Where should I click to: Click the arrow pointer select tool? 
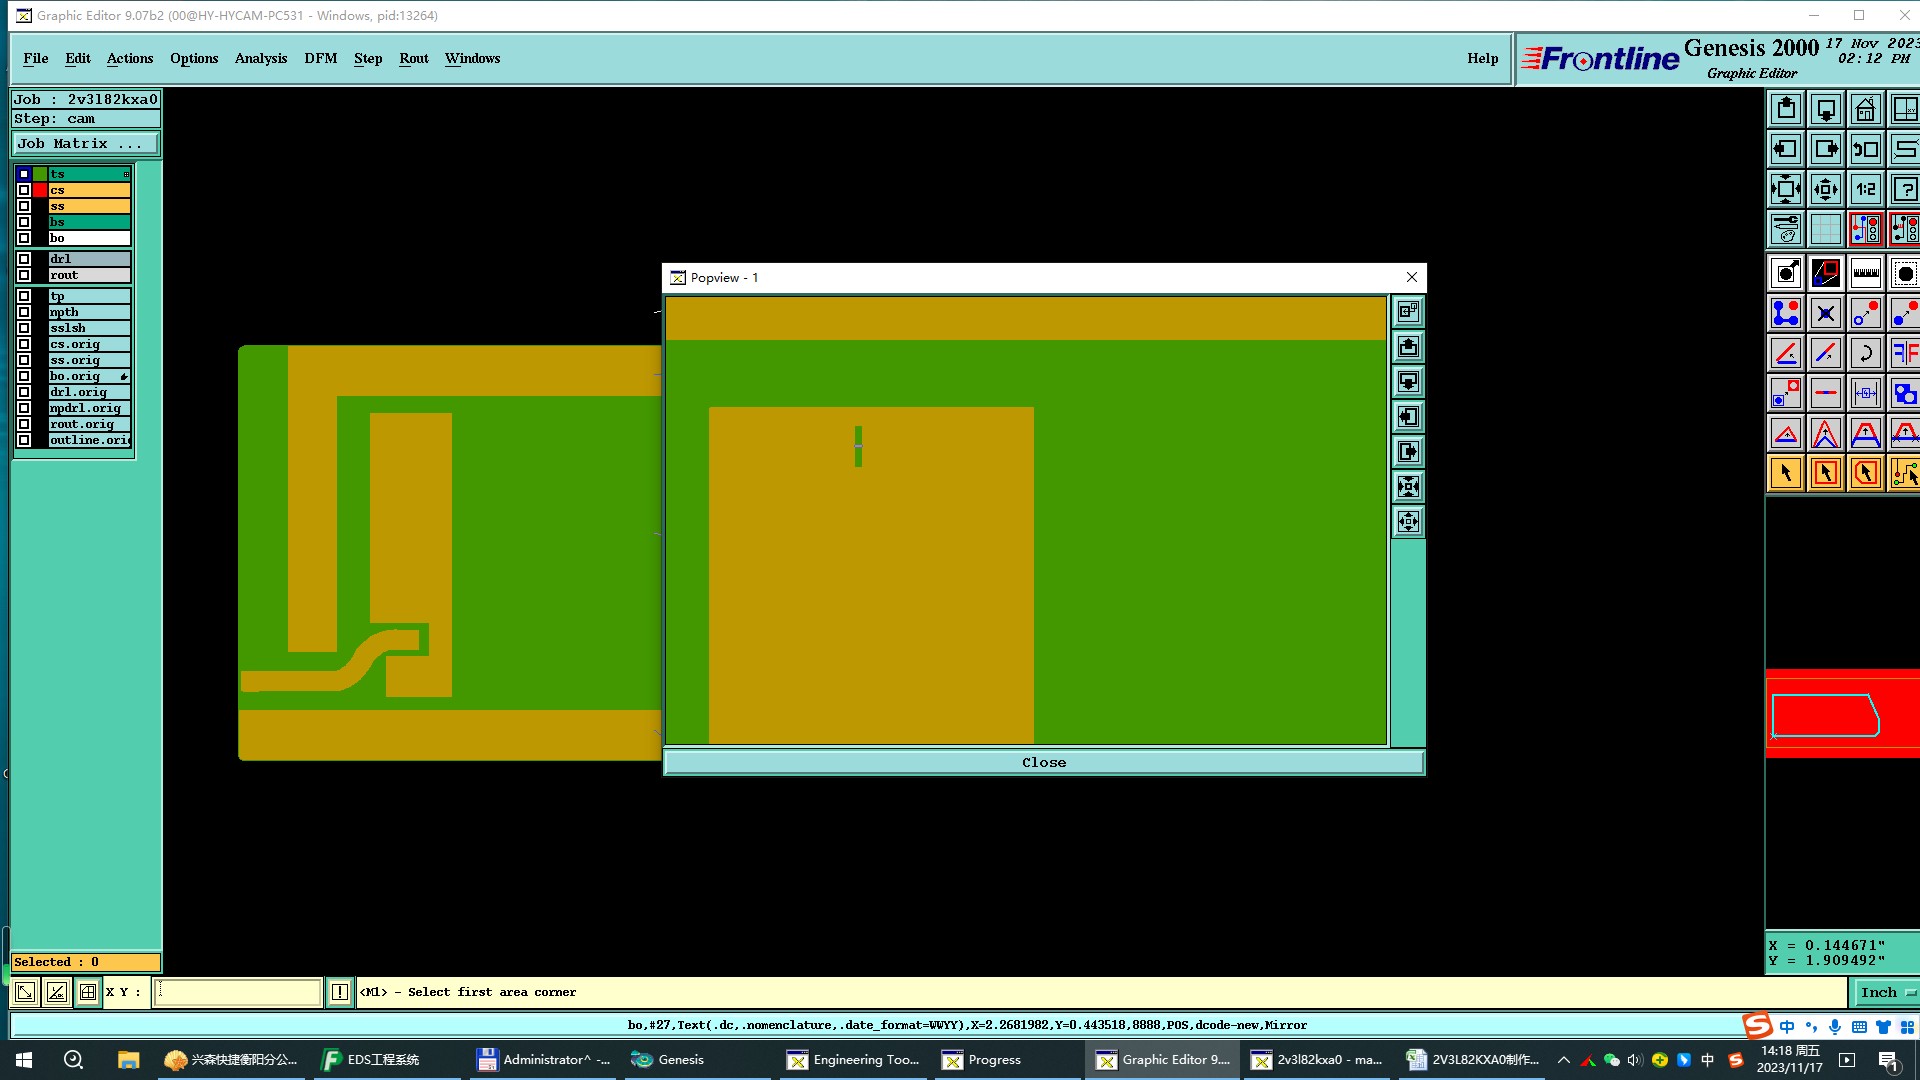point(1785,473)
